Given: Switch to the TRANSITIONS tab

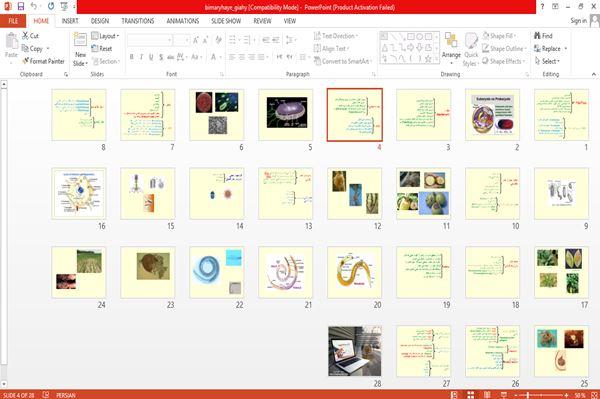Looking at the screenshot, I should (138, 21).
